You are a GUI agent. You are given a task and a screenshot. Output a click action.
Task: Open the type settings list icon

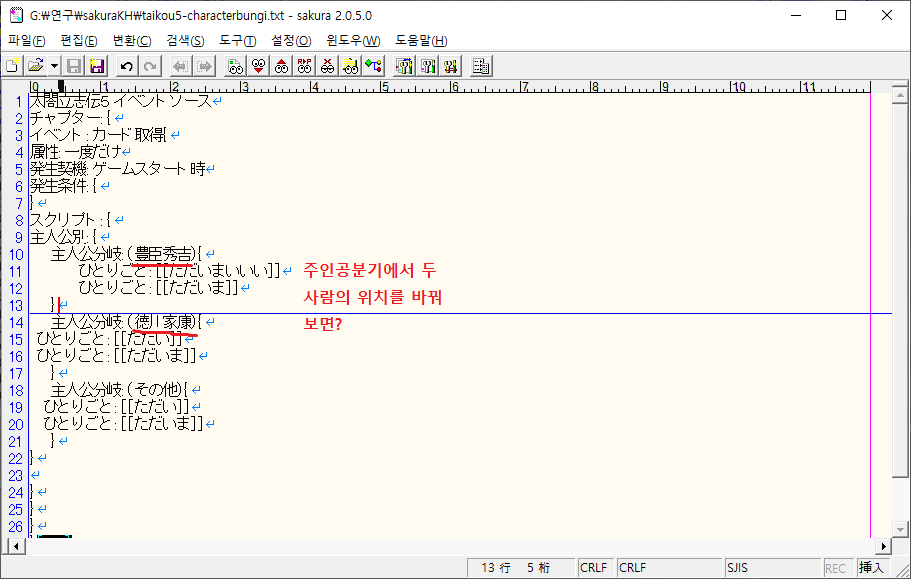point(404,66)
